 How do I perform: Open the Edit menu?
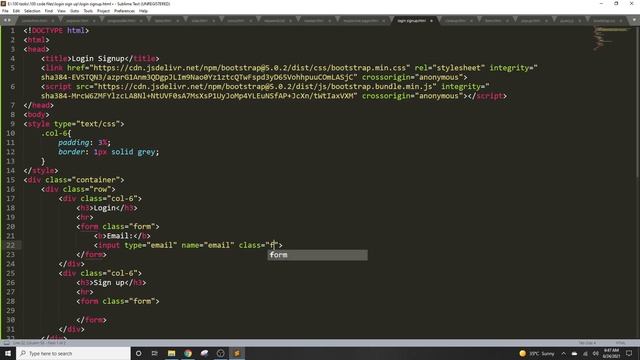pyautogui.click(x=16, y=11)
